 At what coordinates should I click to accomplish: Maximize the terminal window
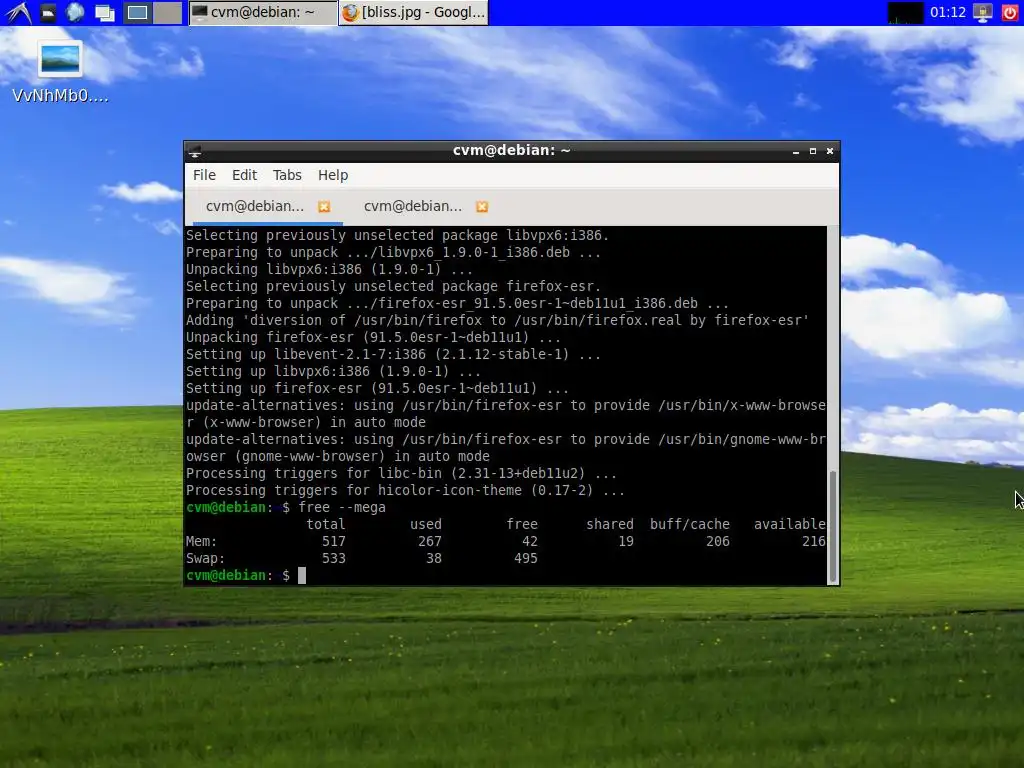[x=813, y=152]
